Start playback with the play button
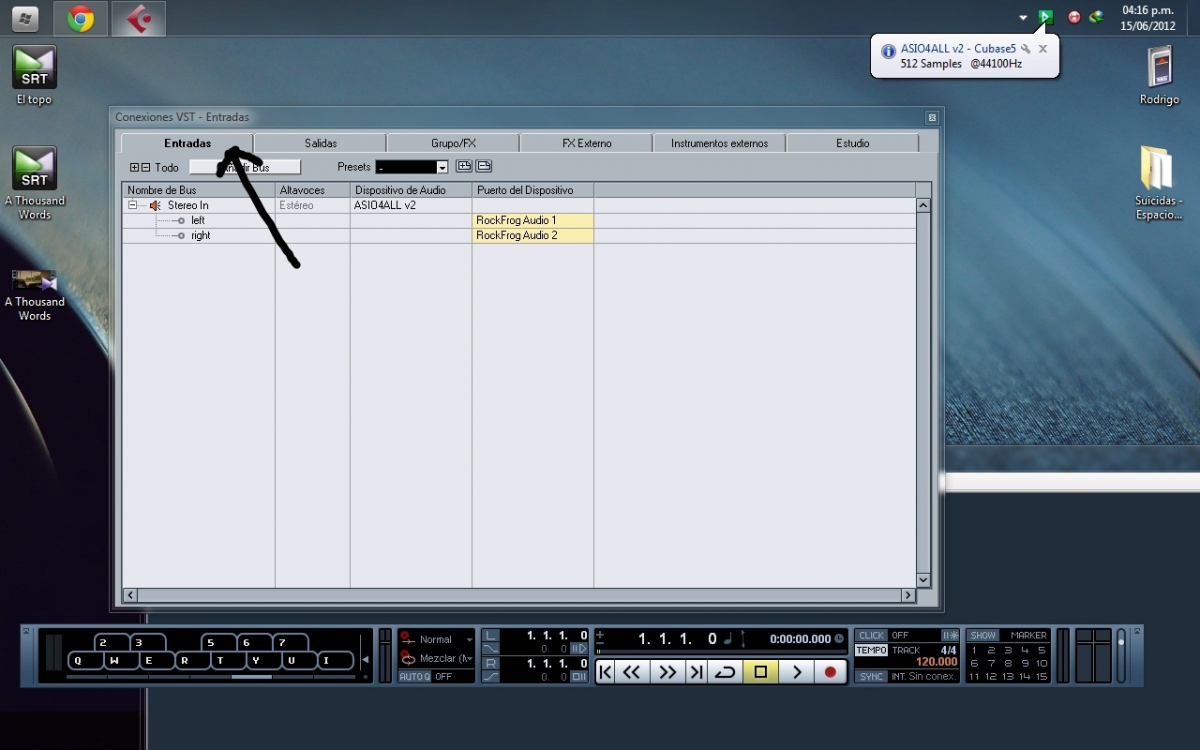This screenshot has width=1200, height=750. pos(796,672)
